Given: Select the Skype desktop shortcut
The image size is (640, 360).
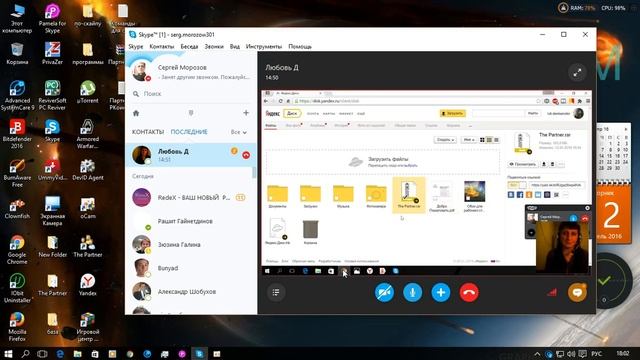Looking at the screenshot, I should (52, 131).
